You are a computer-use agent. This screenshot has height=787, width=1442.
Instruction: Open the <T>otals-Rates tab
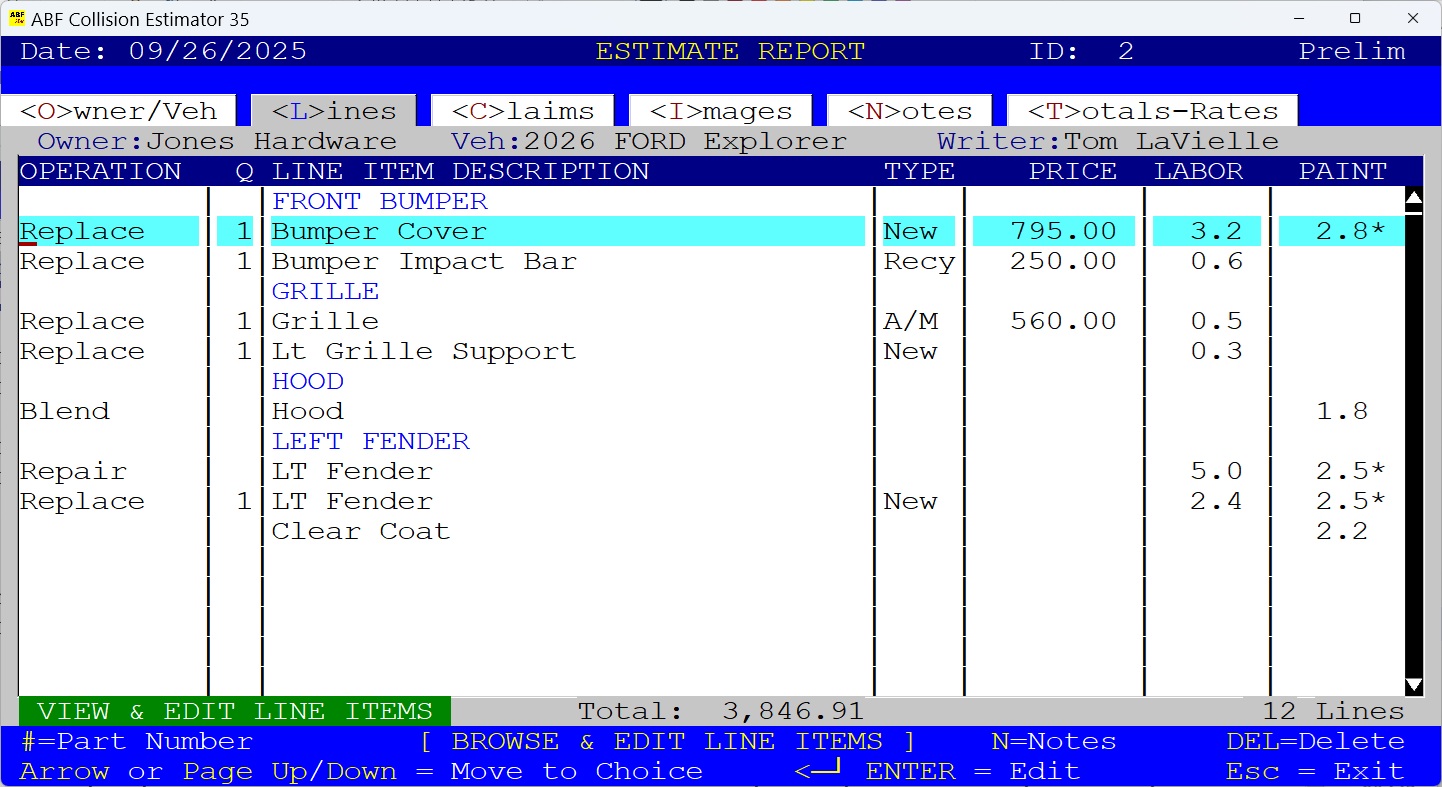[1150, 111]
